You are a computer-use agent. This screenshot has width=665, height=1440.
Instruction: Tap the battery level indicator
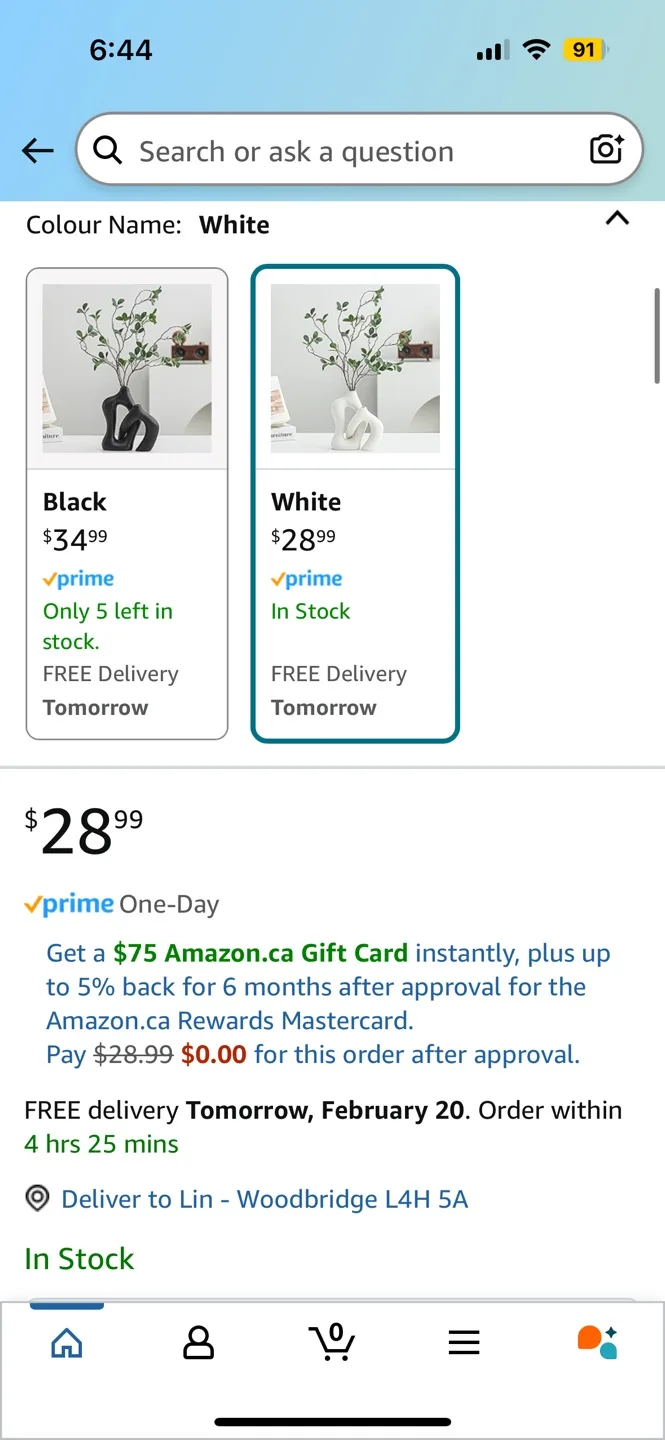pos(585,49)
